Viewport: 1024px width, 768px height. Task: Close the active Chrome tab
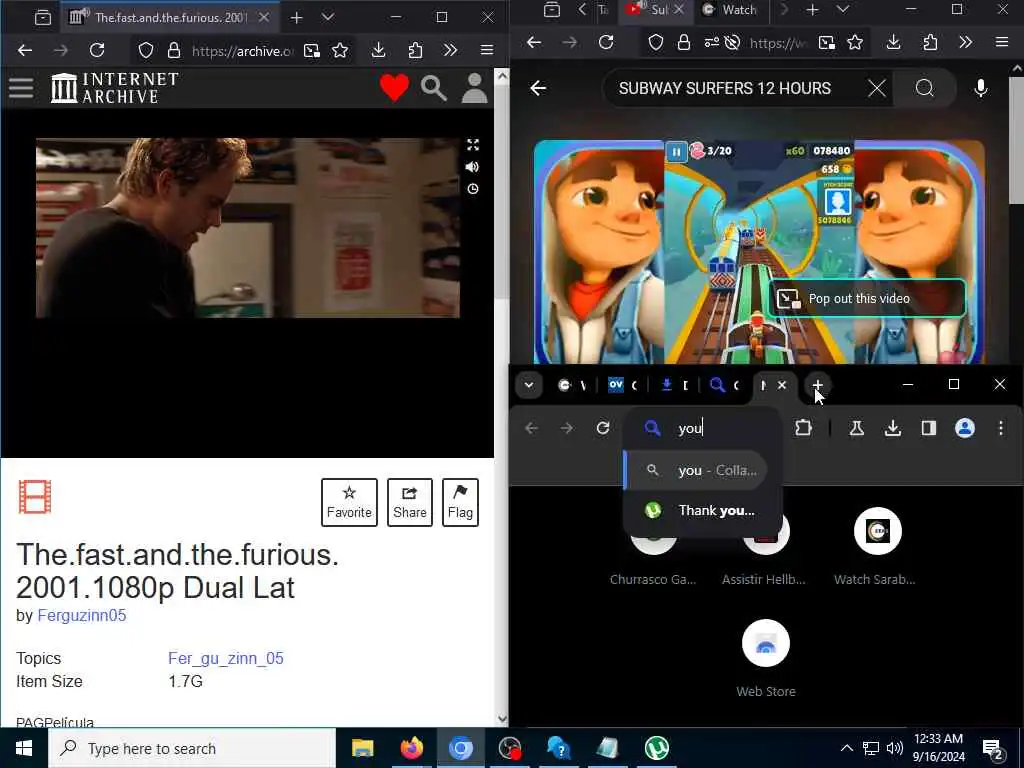pos(782,385)
